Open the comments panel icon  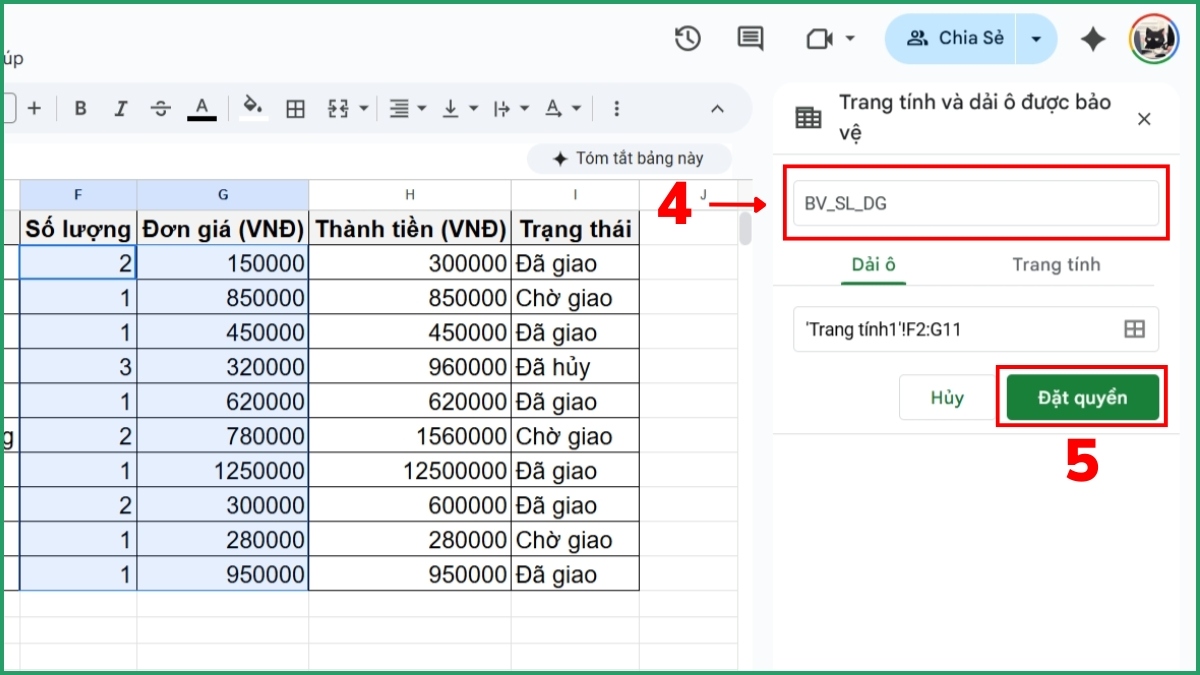(749, 38)
